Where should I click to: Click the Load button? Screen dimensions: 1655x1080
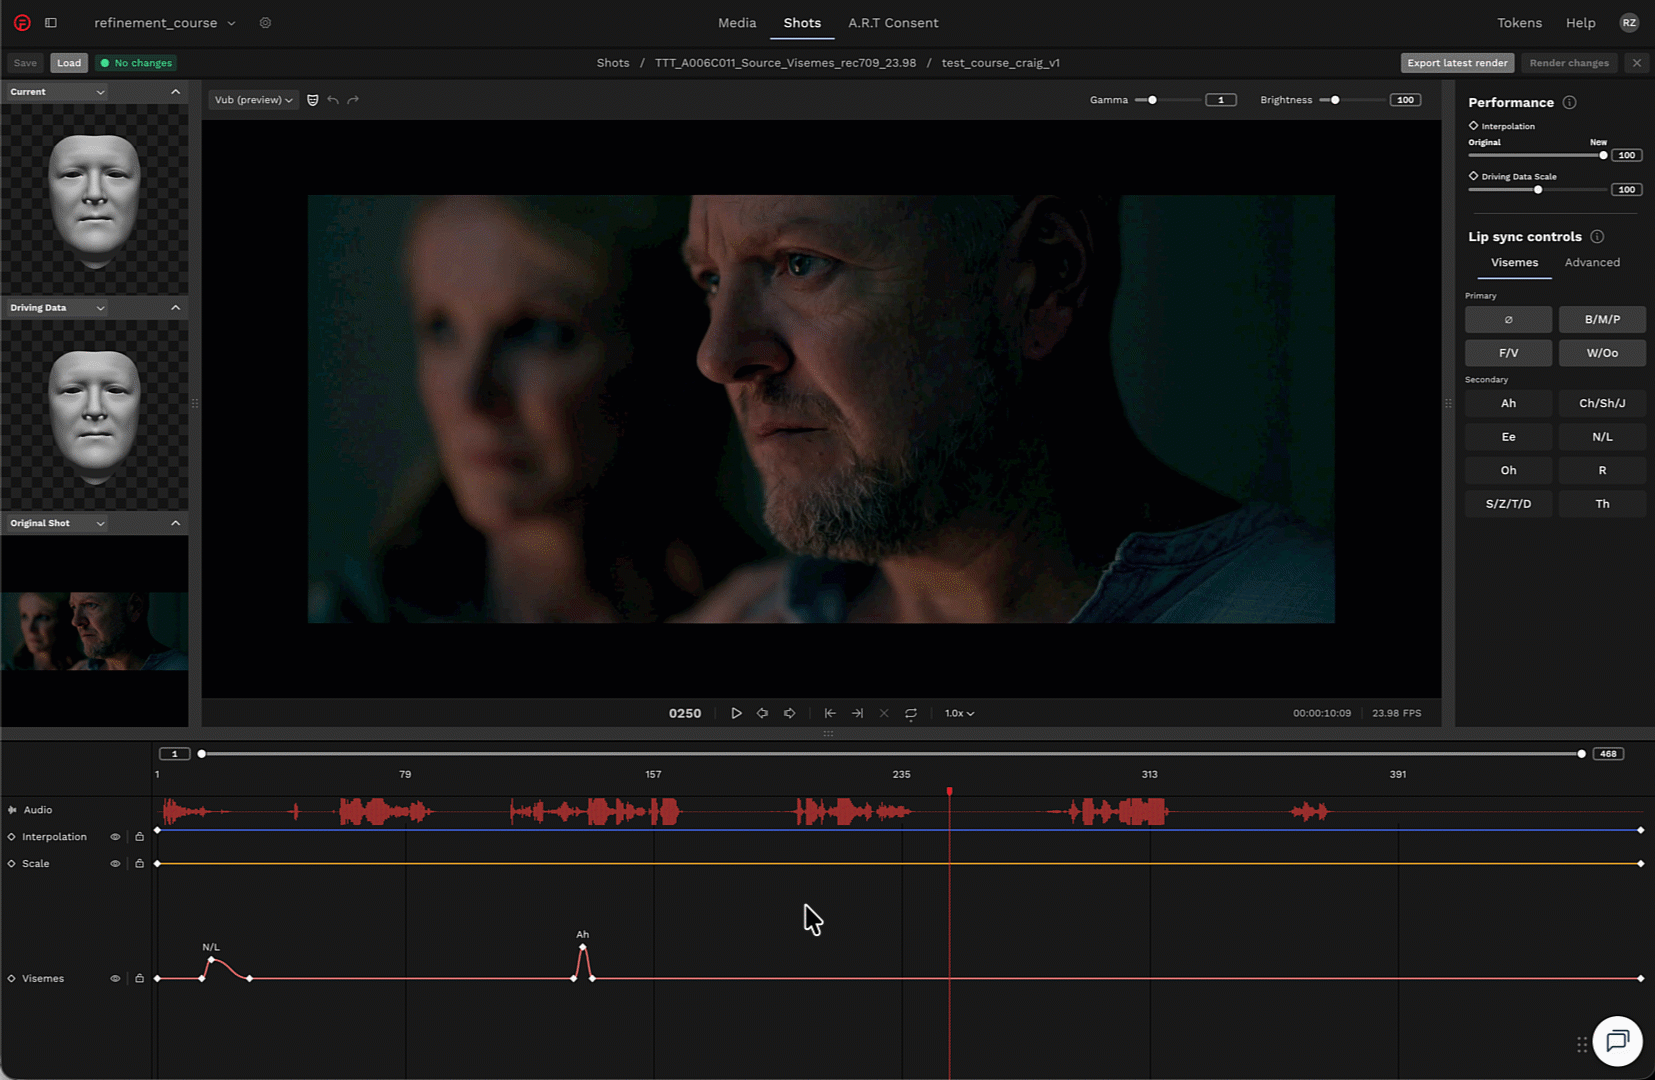tap(69, 63)
